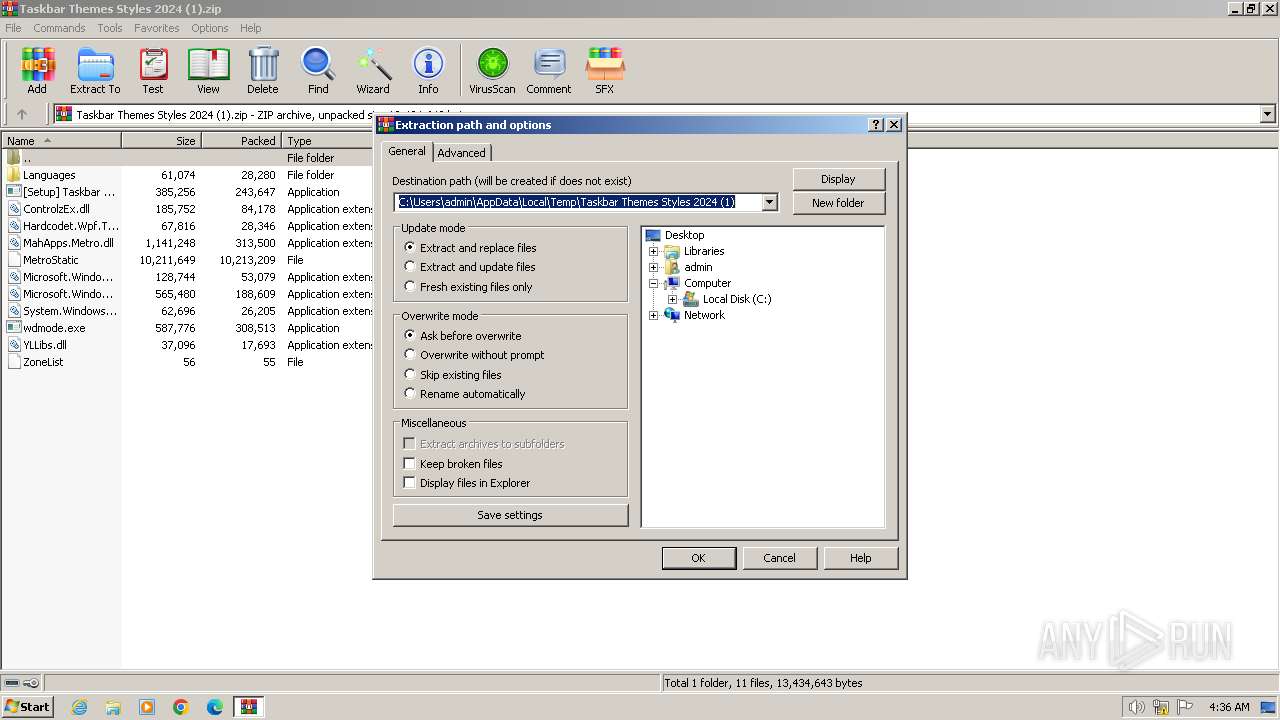The width and height of the screenshot is (1280, 720).
Task: Expand the Local Disk (C:) node
Action: click(x=673, y=299)
